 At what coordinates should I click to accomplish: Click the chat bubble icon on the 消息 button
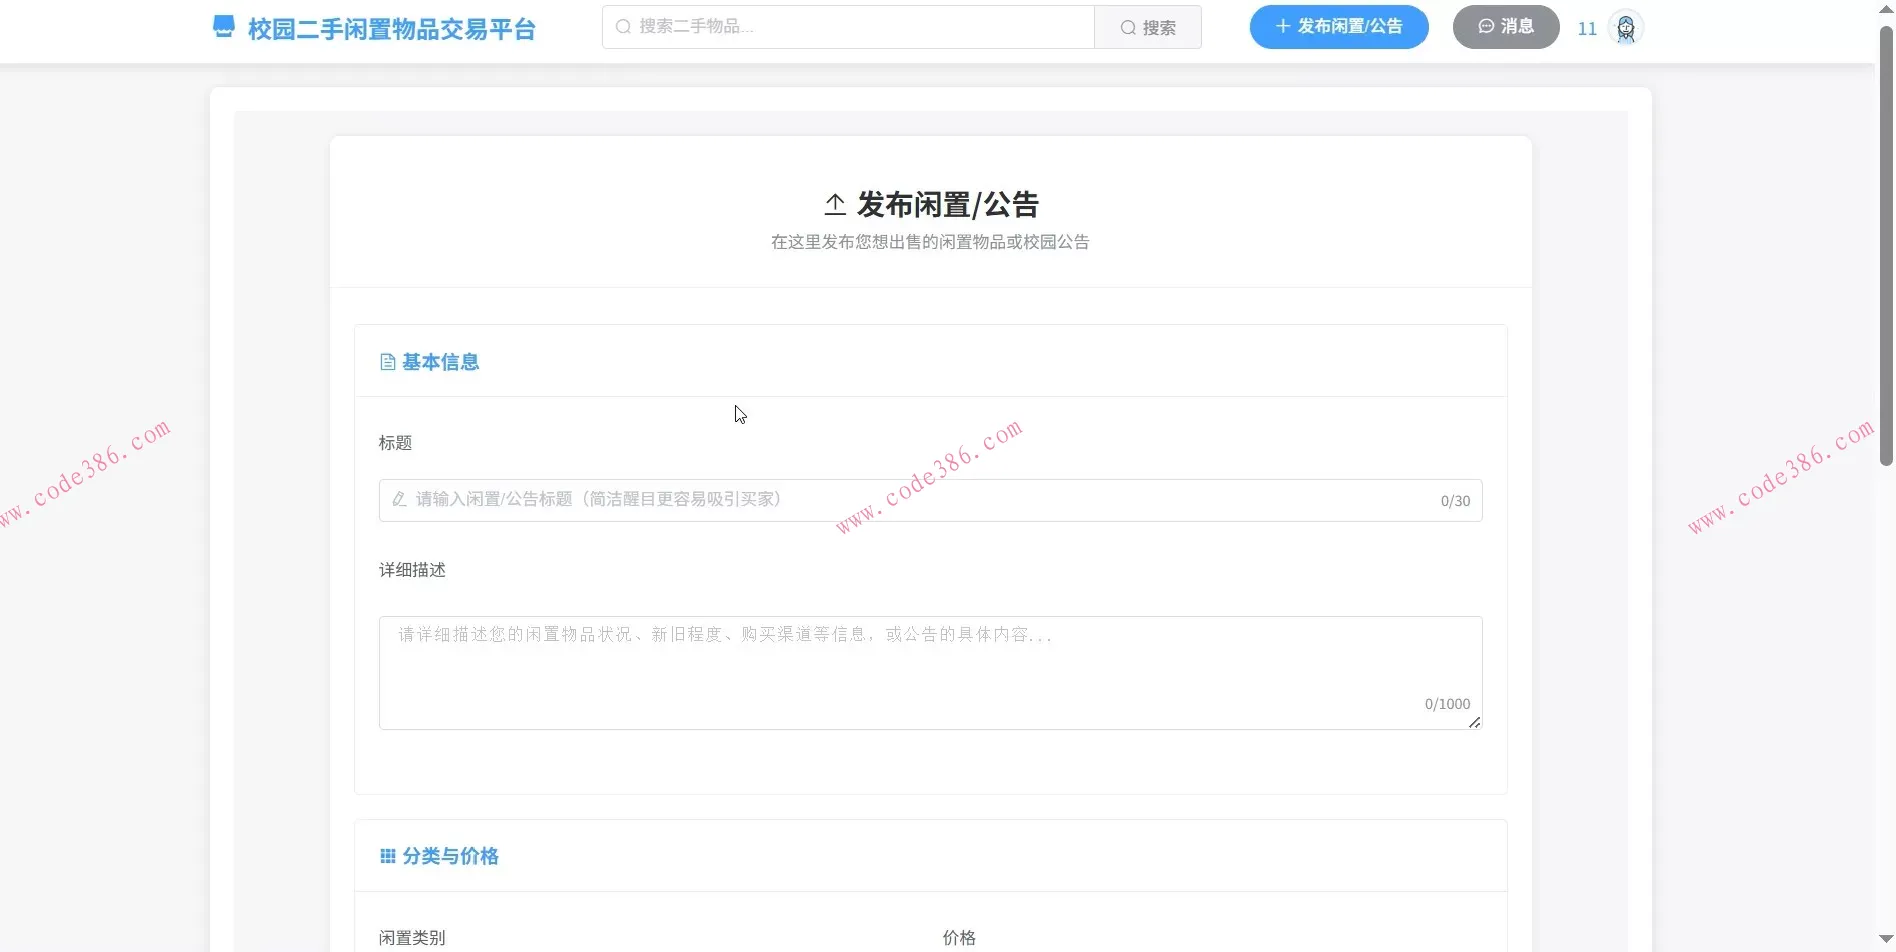coord(1486,26)
